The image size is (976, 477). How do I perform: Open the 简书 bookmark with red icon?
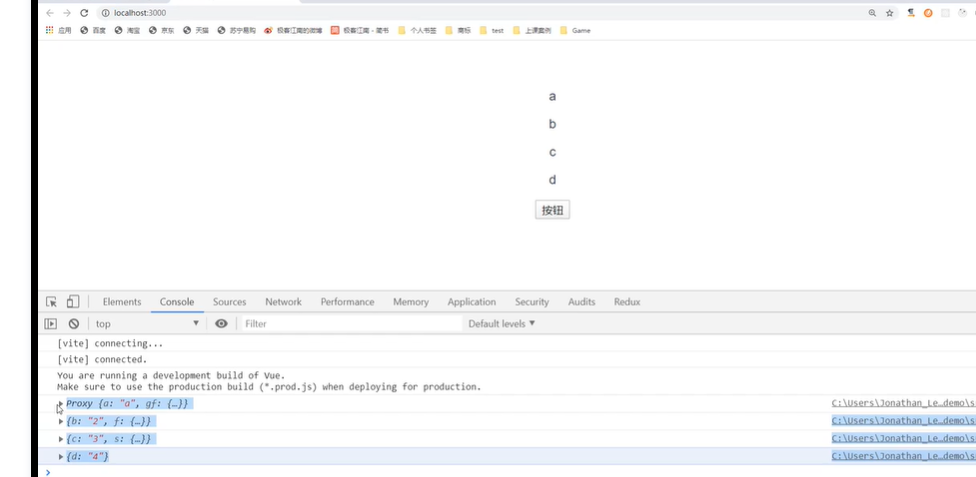point(359,30)
